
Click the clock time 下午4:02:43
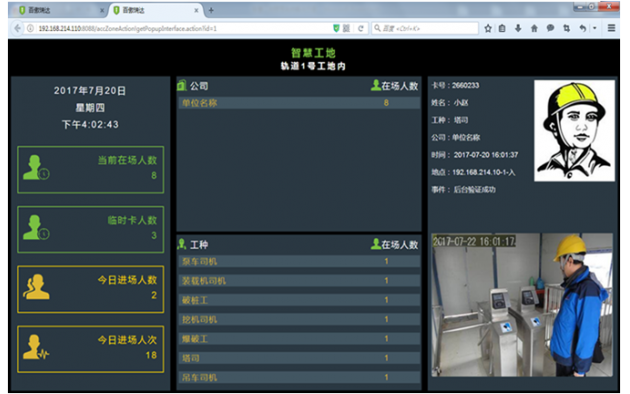pos(90,125)
